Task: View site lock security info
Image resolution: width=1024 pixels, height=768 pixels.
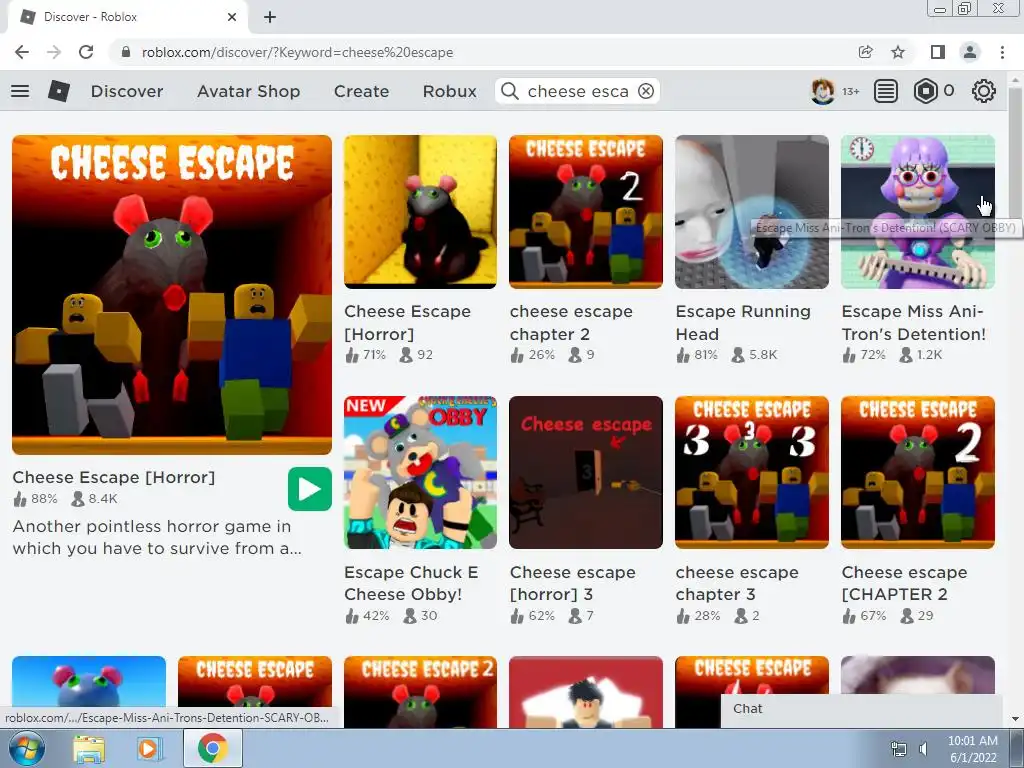Action: (126, 52)
